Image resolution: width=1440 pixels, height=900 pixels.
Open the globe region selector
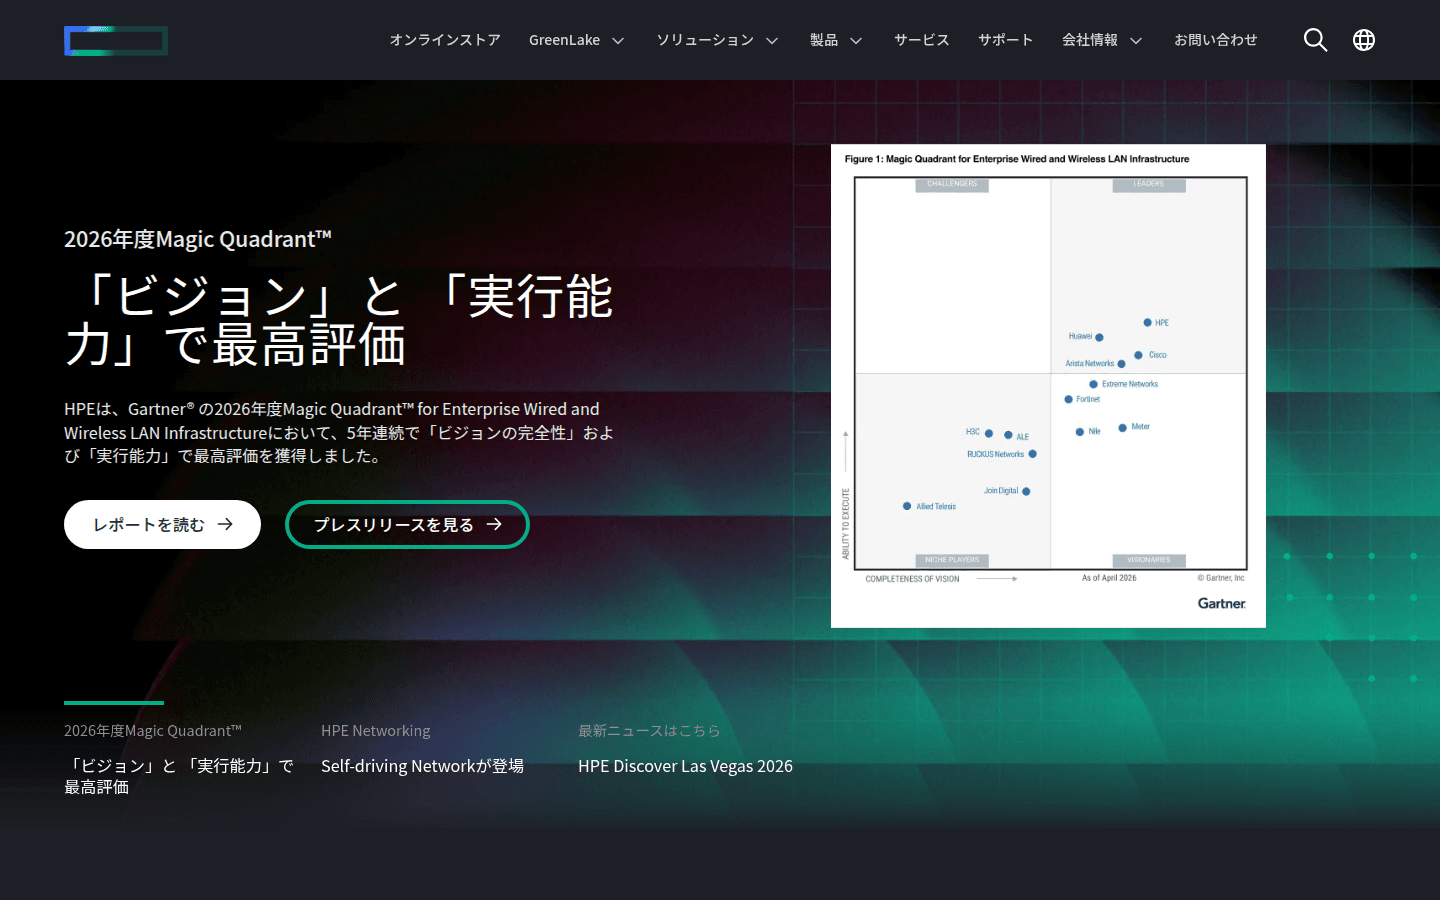point(1364,40)
